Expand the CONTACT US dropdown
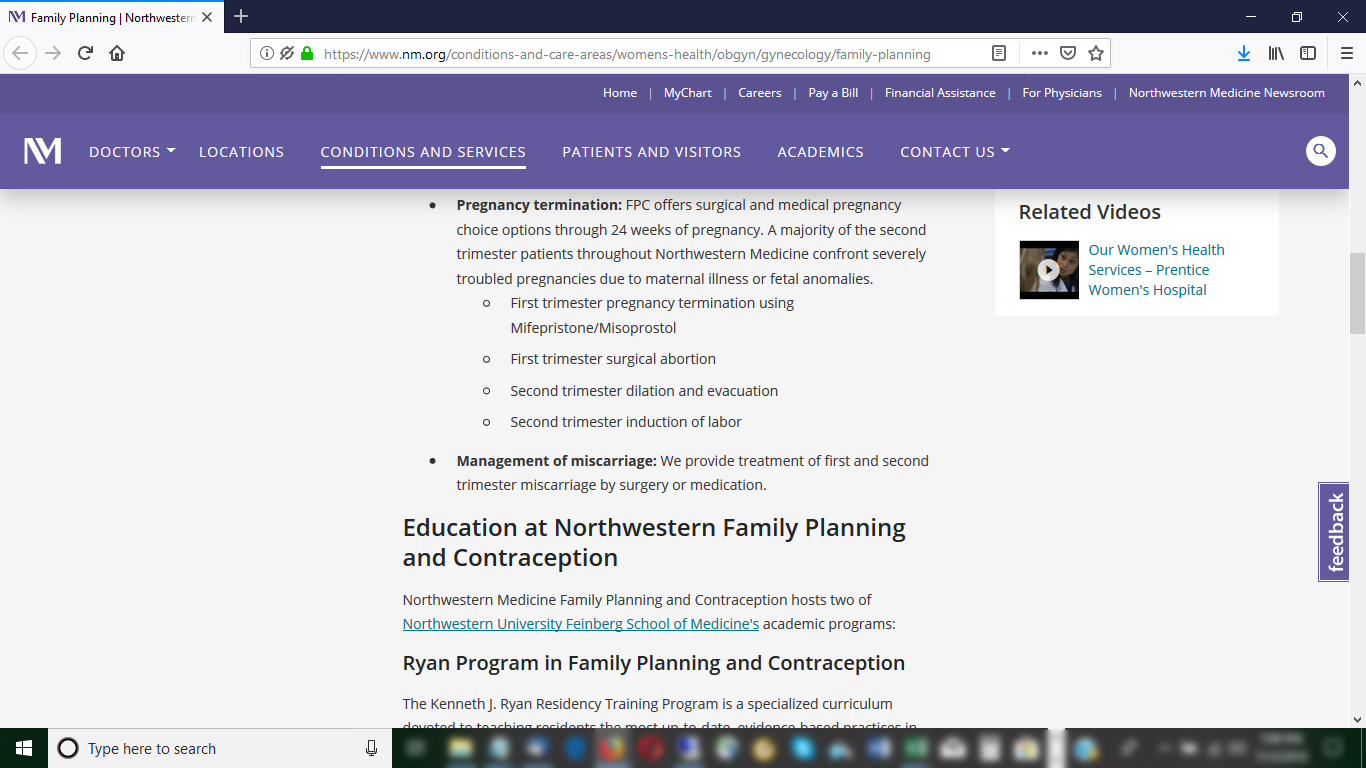The width and height of the screenshot is (1366, 768). tap(955, 152)
